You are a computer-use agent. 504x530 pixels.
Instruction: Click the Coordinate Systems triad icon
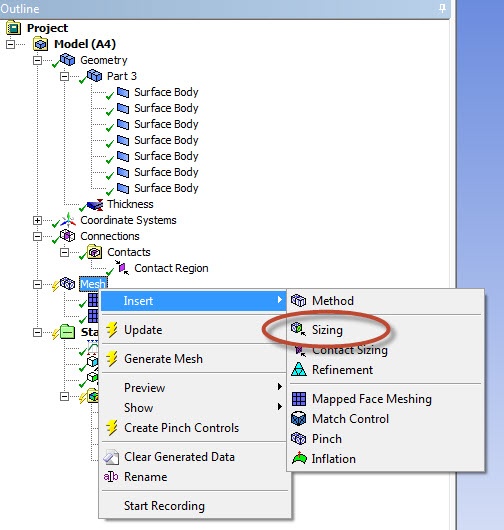(x=68, y=220)
